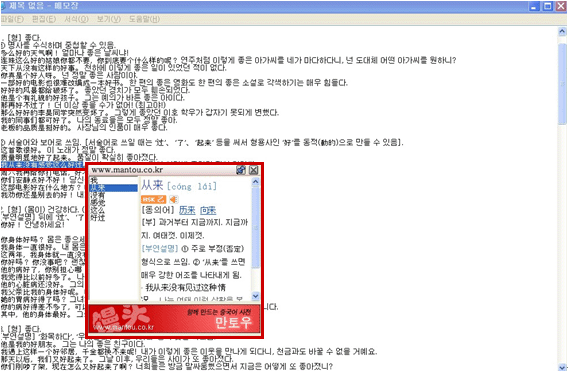Open the 向来 synonym link
This screenshot has width=568, height=372.
pyautogui.click(x=208, y=210)
